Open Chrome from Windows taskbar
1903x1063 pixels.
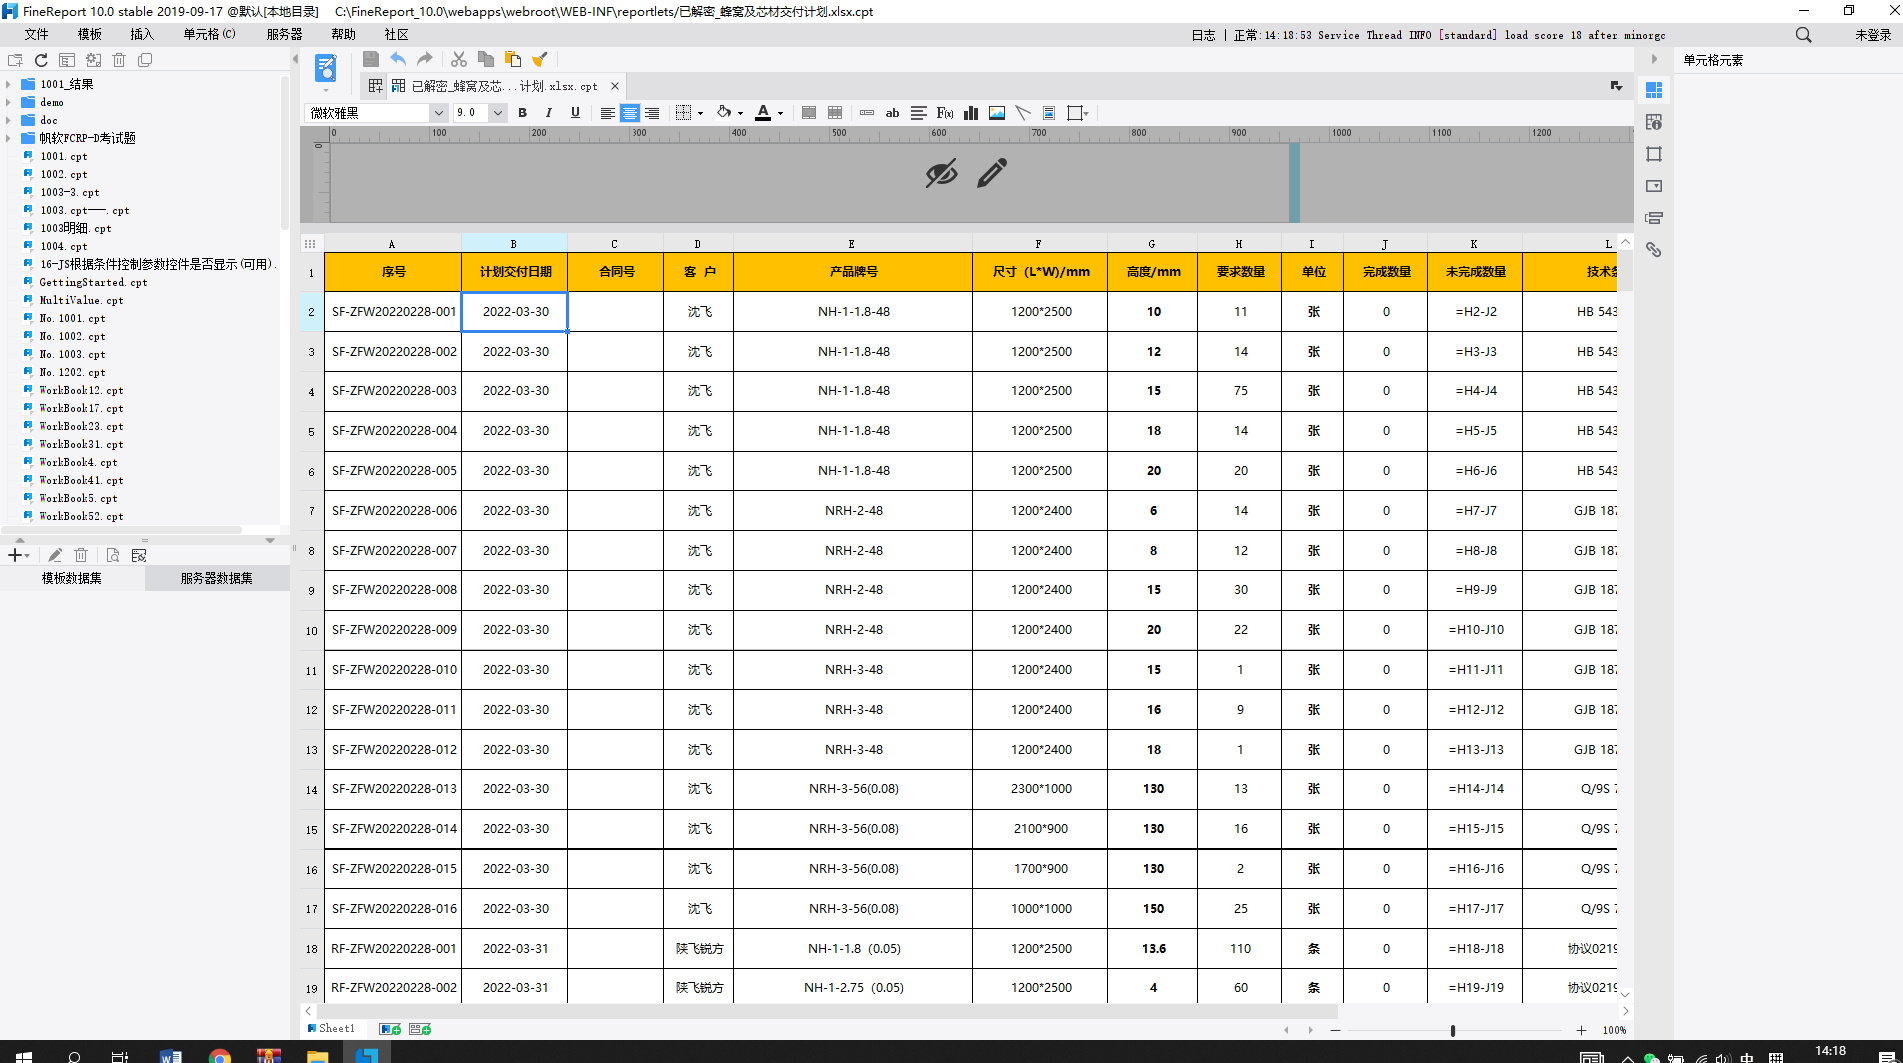tap(220, 1056)
